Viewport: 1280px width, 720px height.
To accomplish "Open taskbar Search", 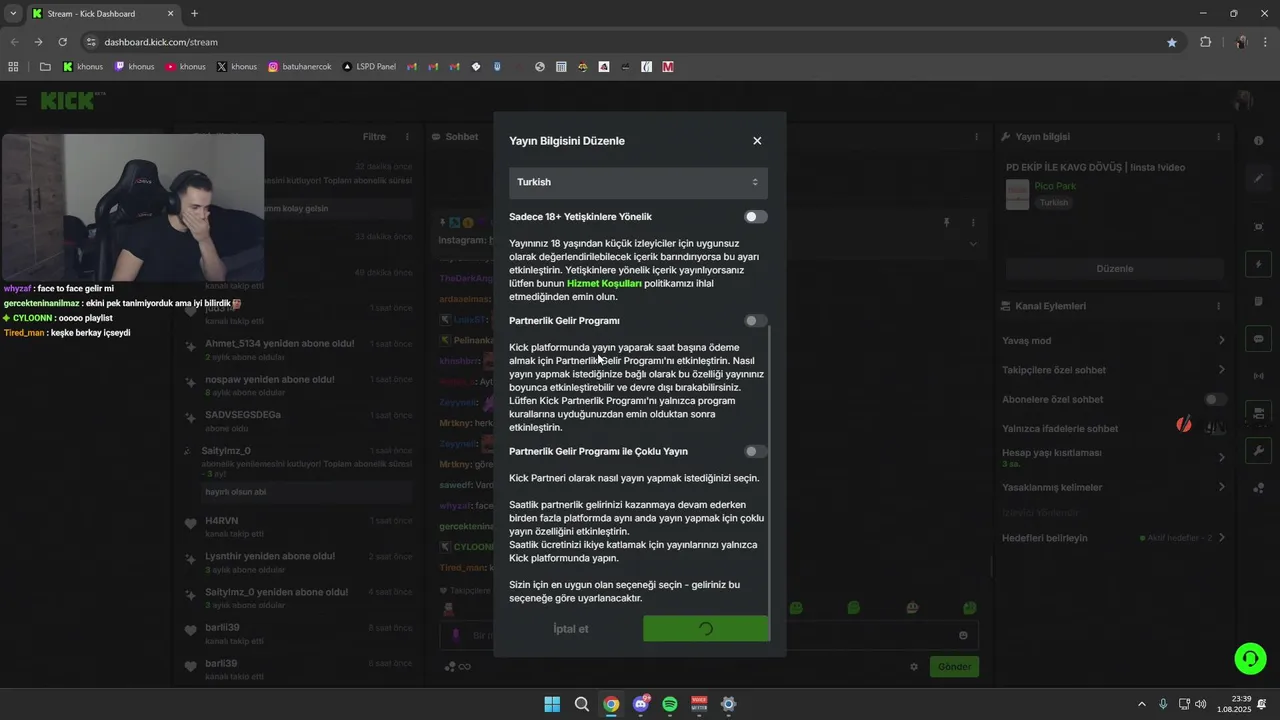I will 582,704.
